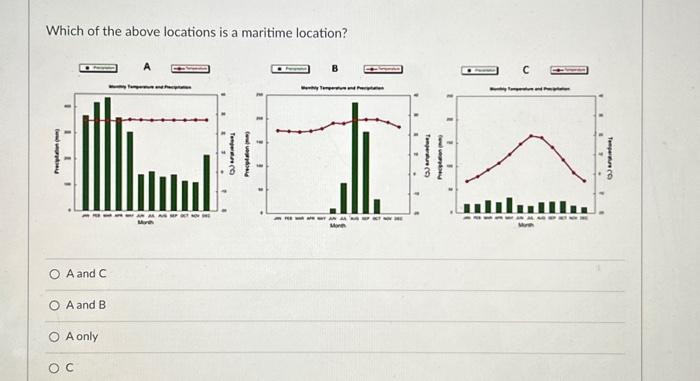
Task: Click the Temperature legend box on chart B
Action: (383, 69)
